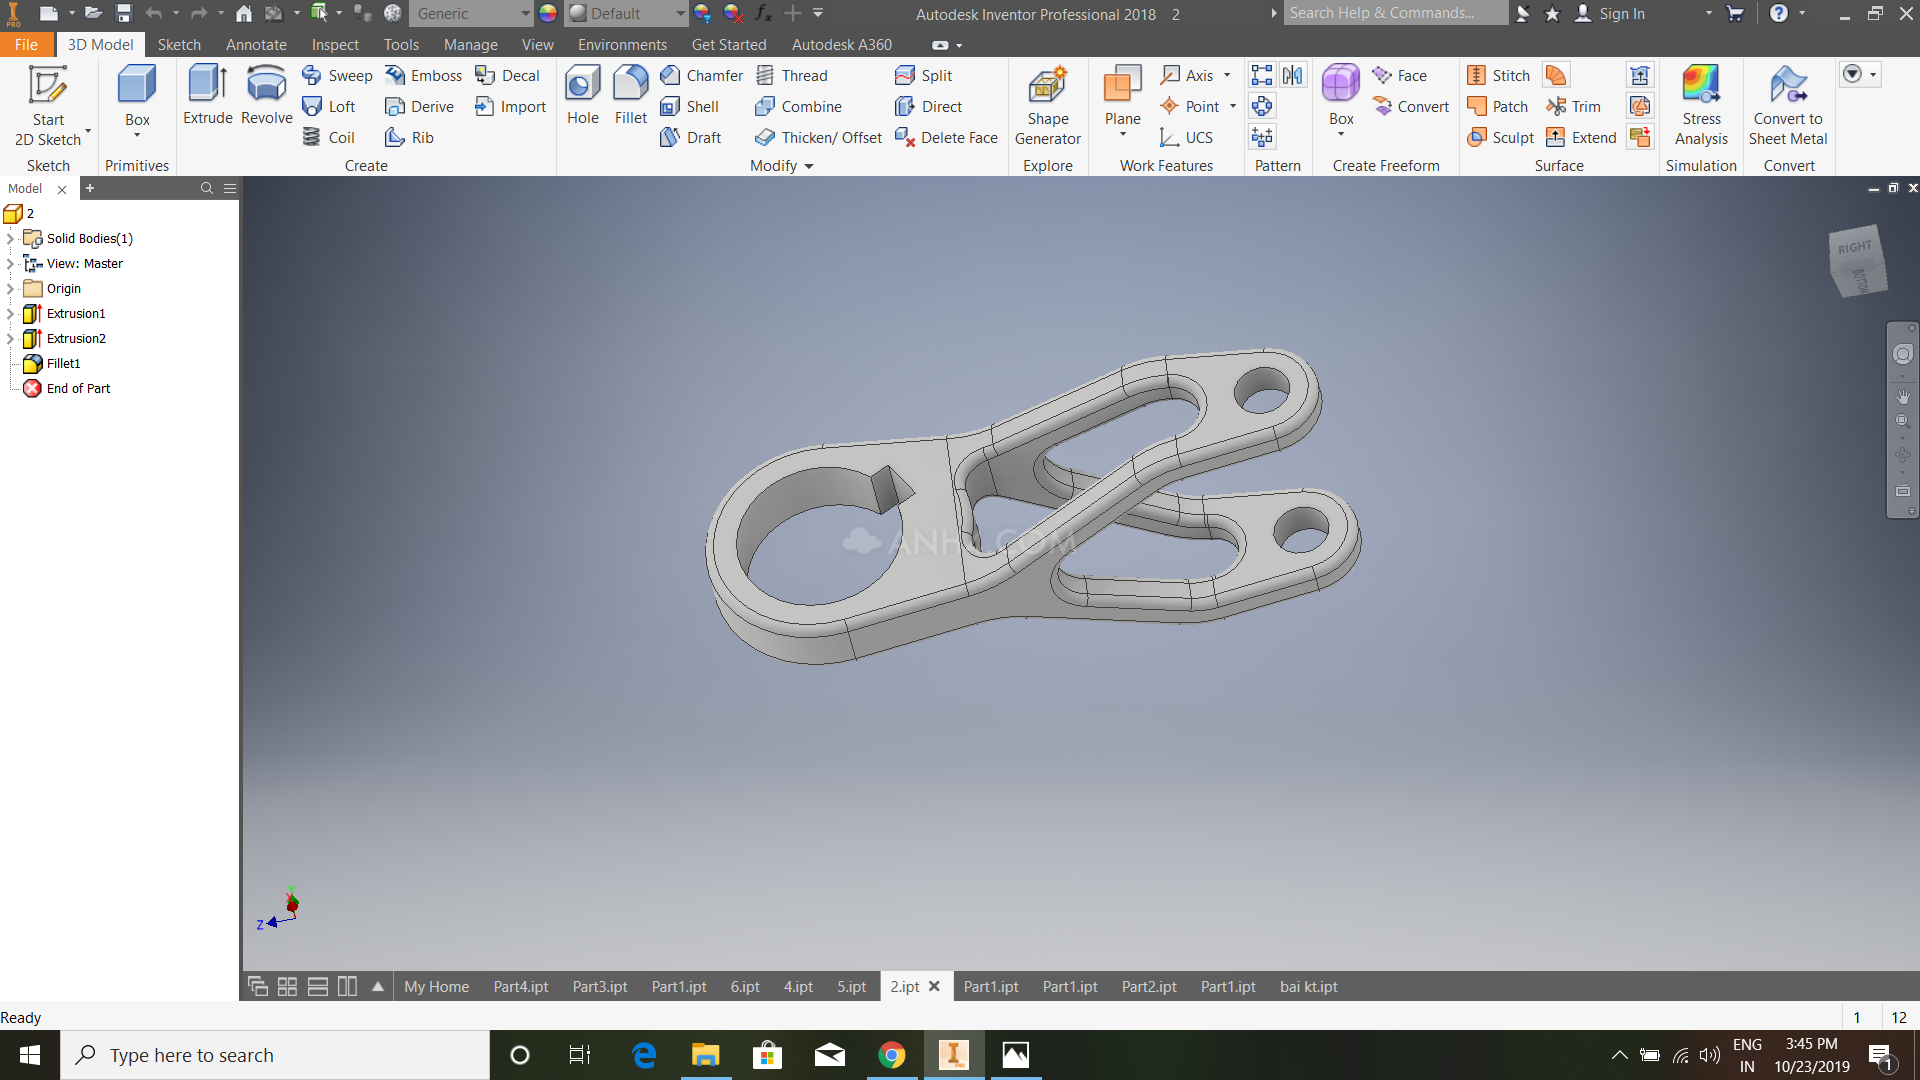The image size is (1920, 1080).
Task: Expand the View: Master node
Action: (x=10, y=264)
